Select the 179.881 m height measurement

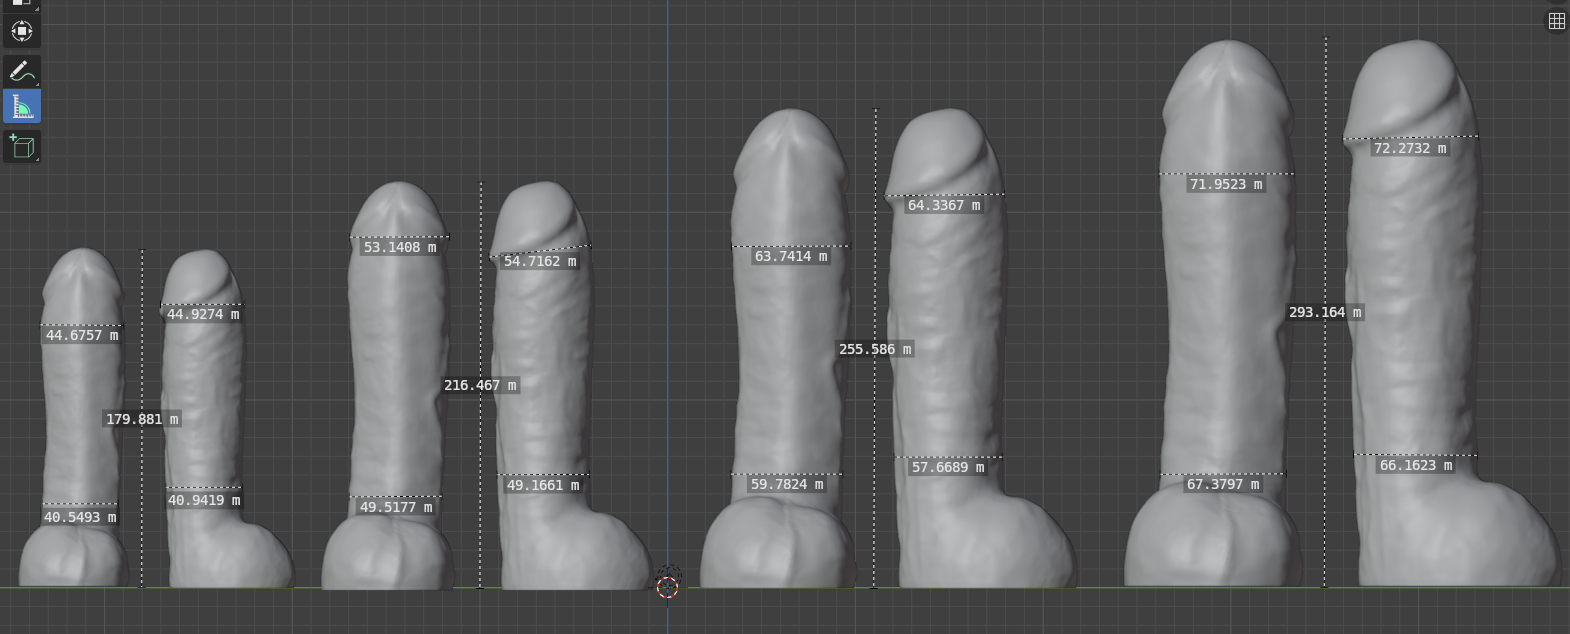tap(142, 419)
